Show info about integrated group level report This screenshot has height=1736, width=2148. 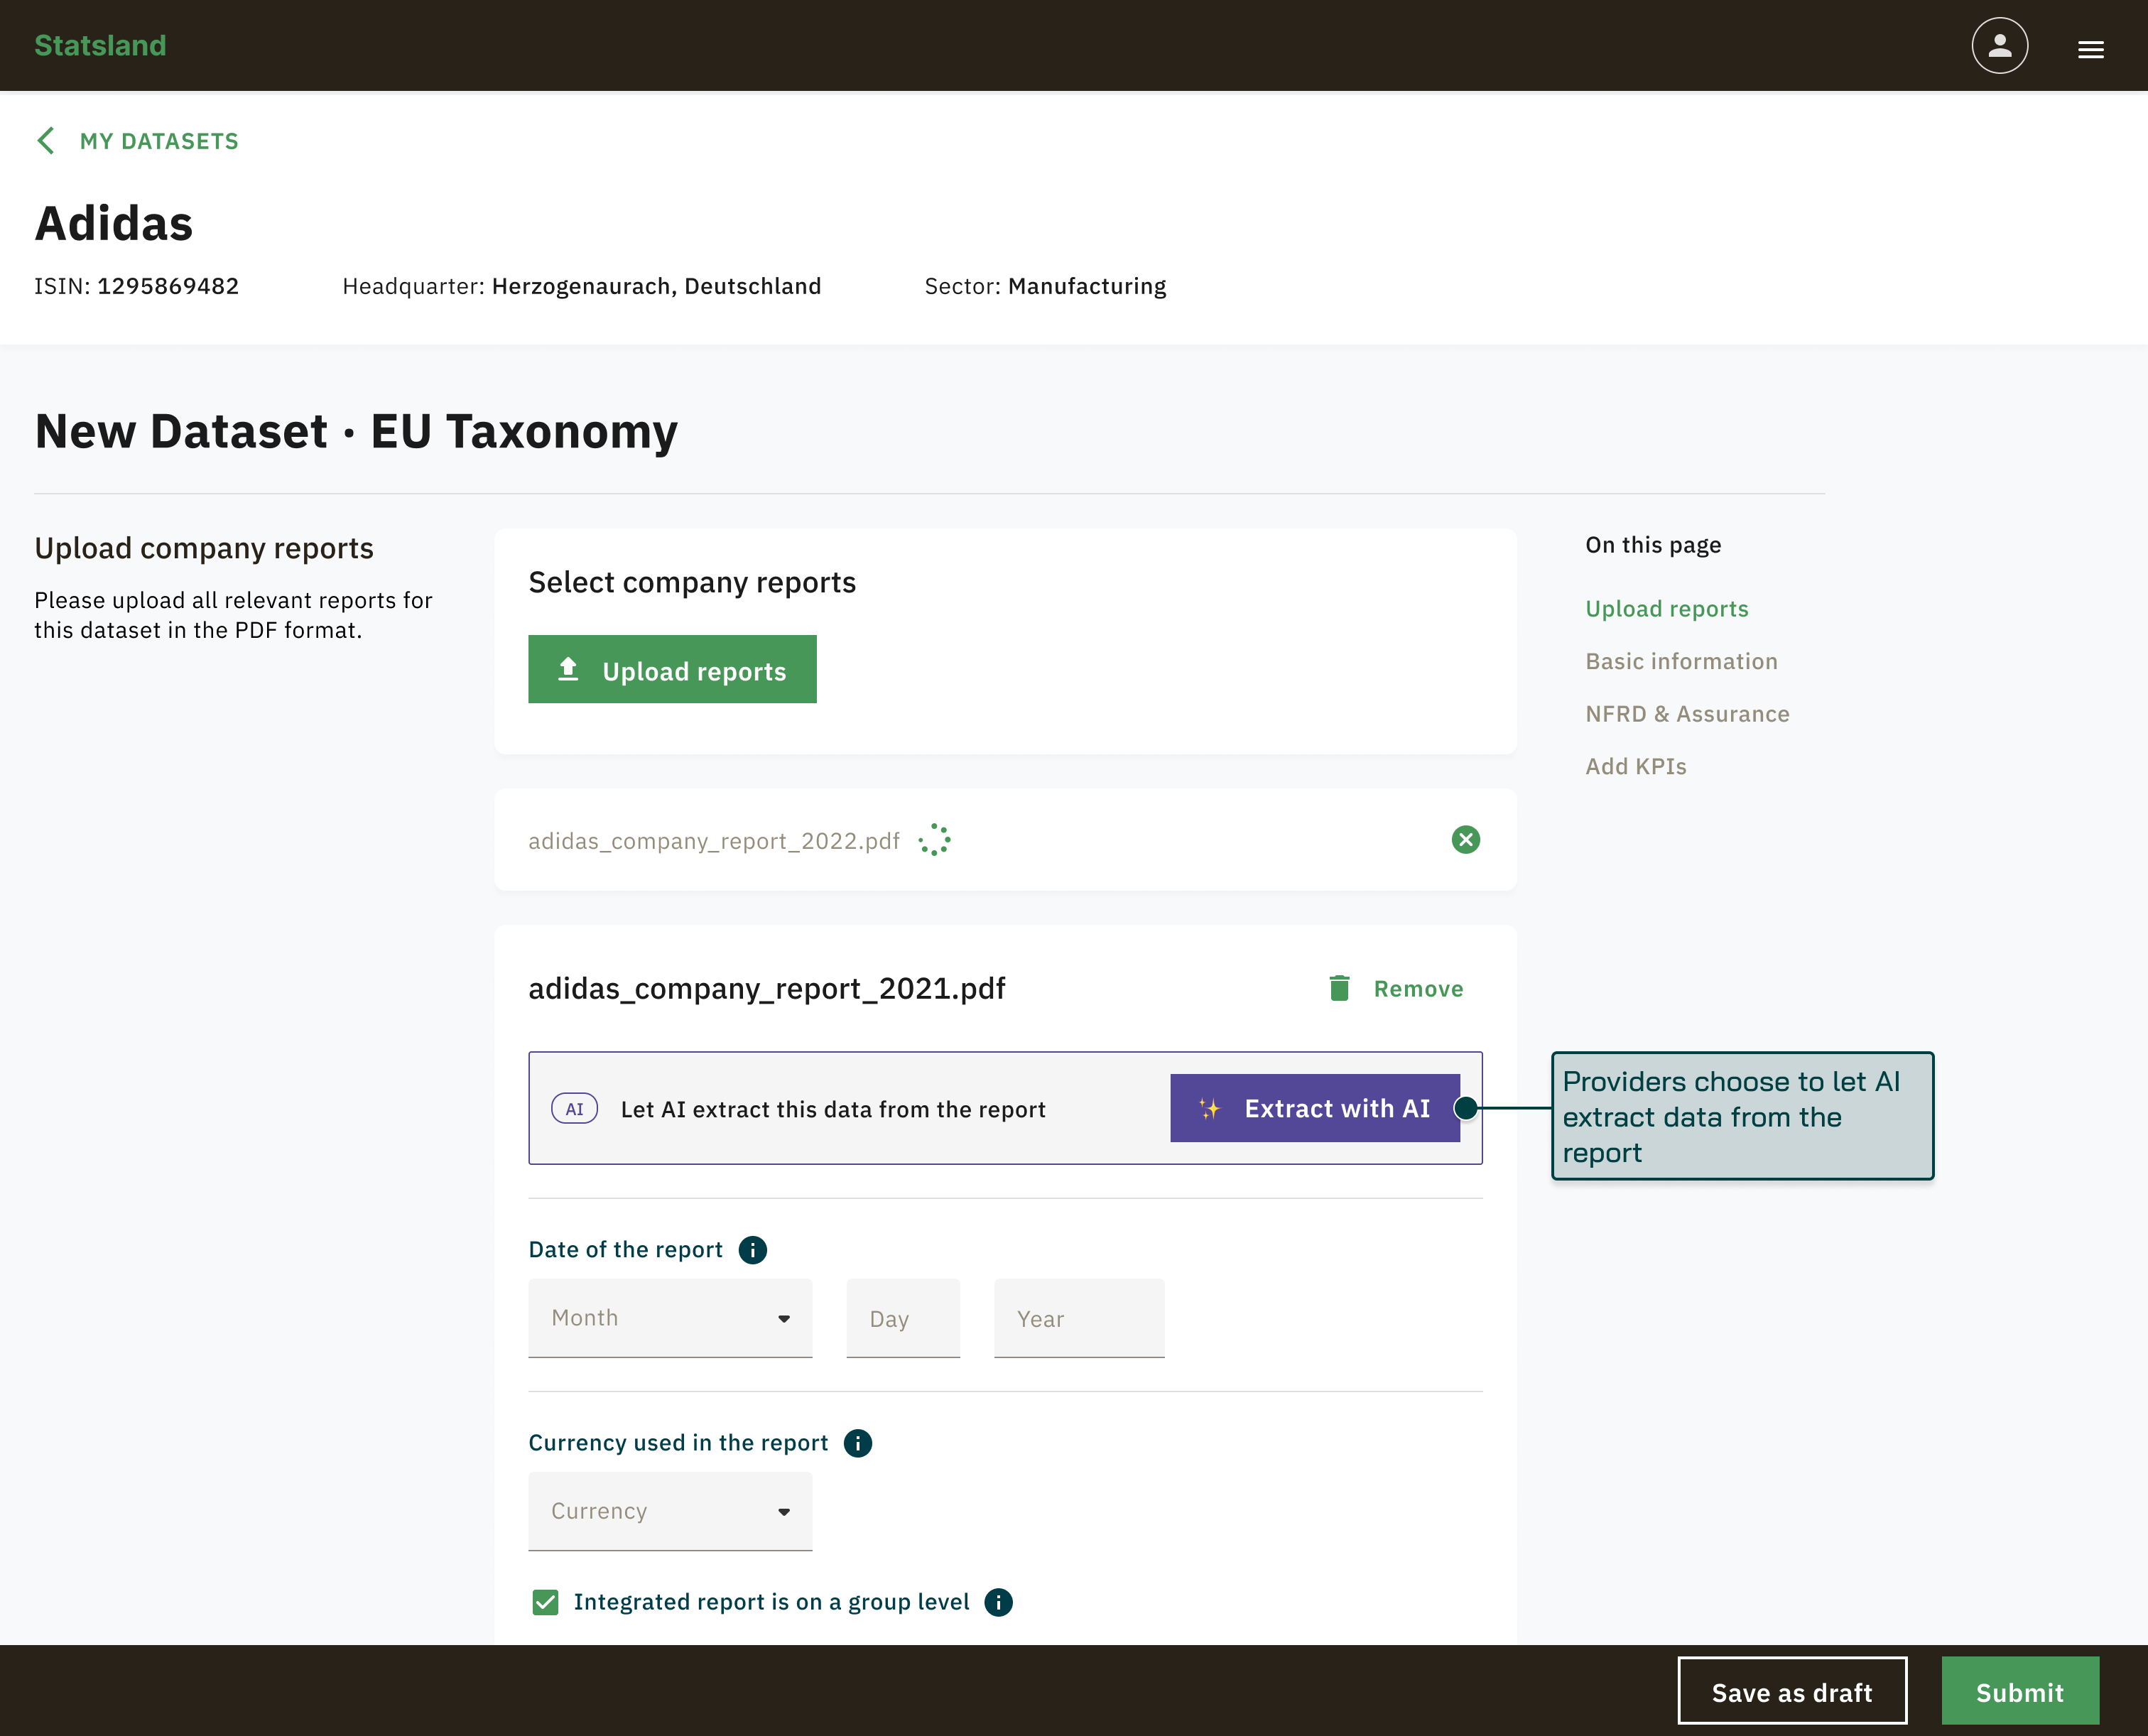click(x=999, y=1602)
